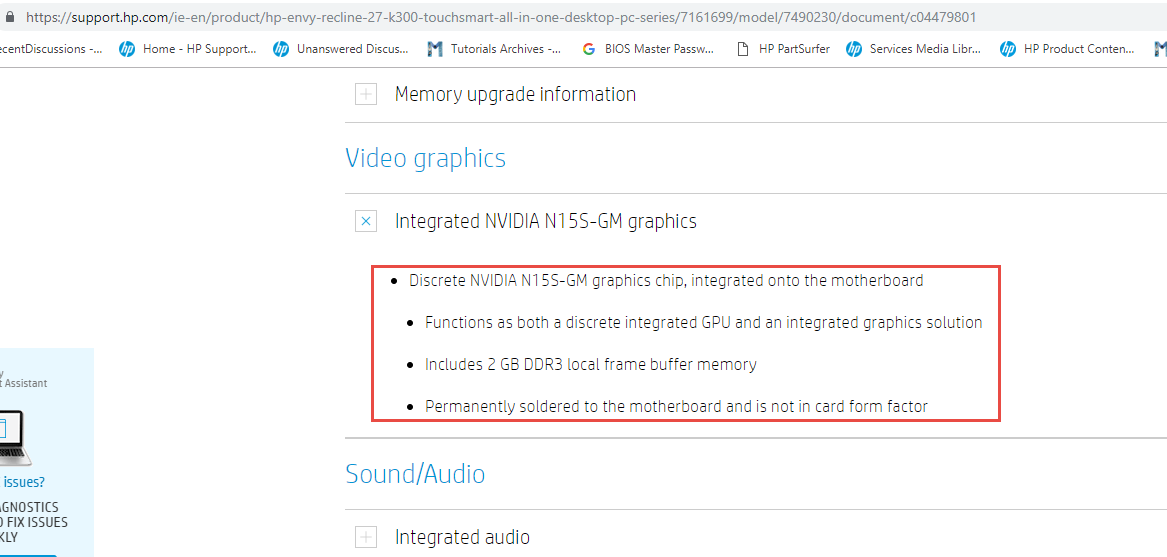Click the lock icon in address bar
1167x557 pixels.
(x=10, y=17)
